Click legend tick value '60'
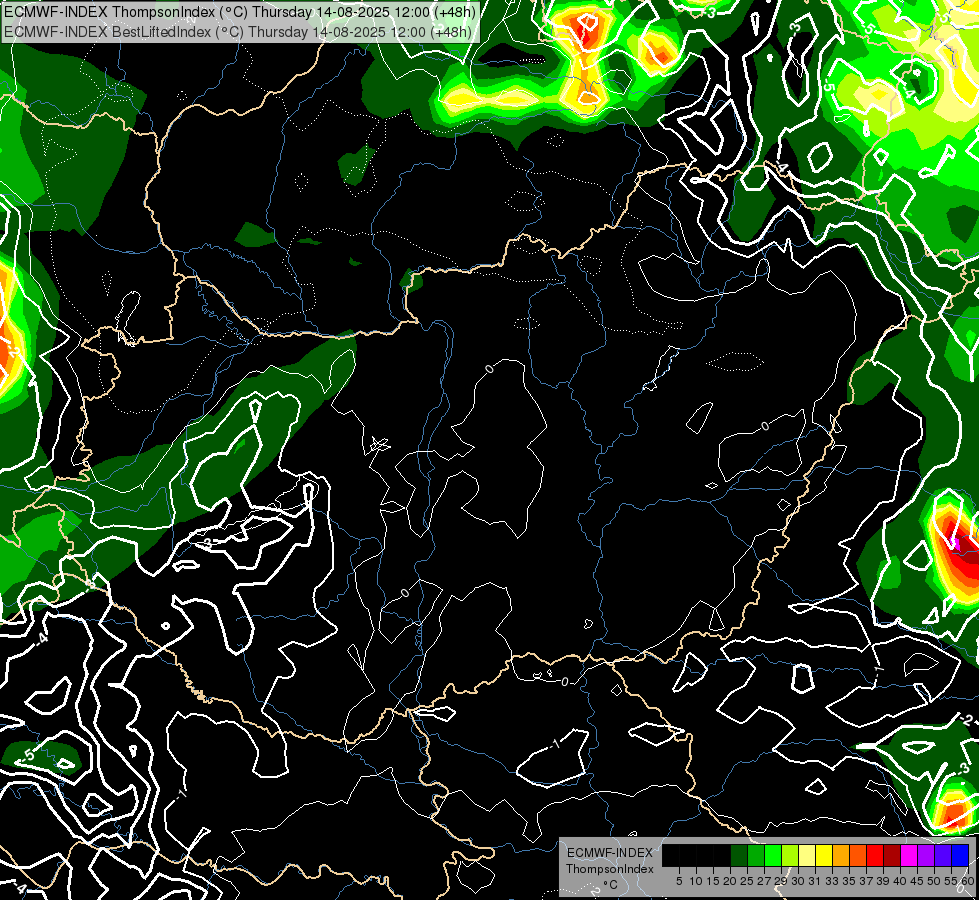Screen dimensions: 979x900 pos(967,881)
